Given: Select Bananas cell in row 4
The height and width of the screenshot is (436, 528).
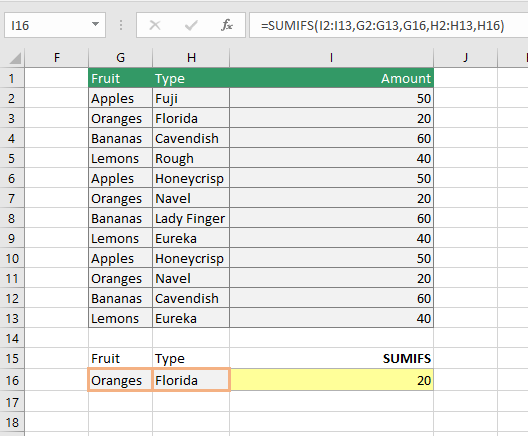Looking at the screenshot, I should (x=121, y=138).
